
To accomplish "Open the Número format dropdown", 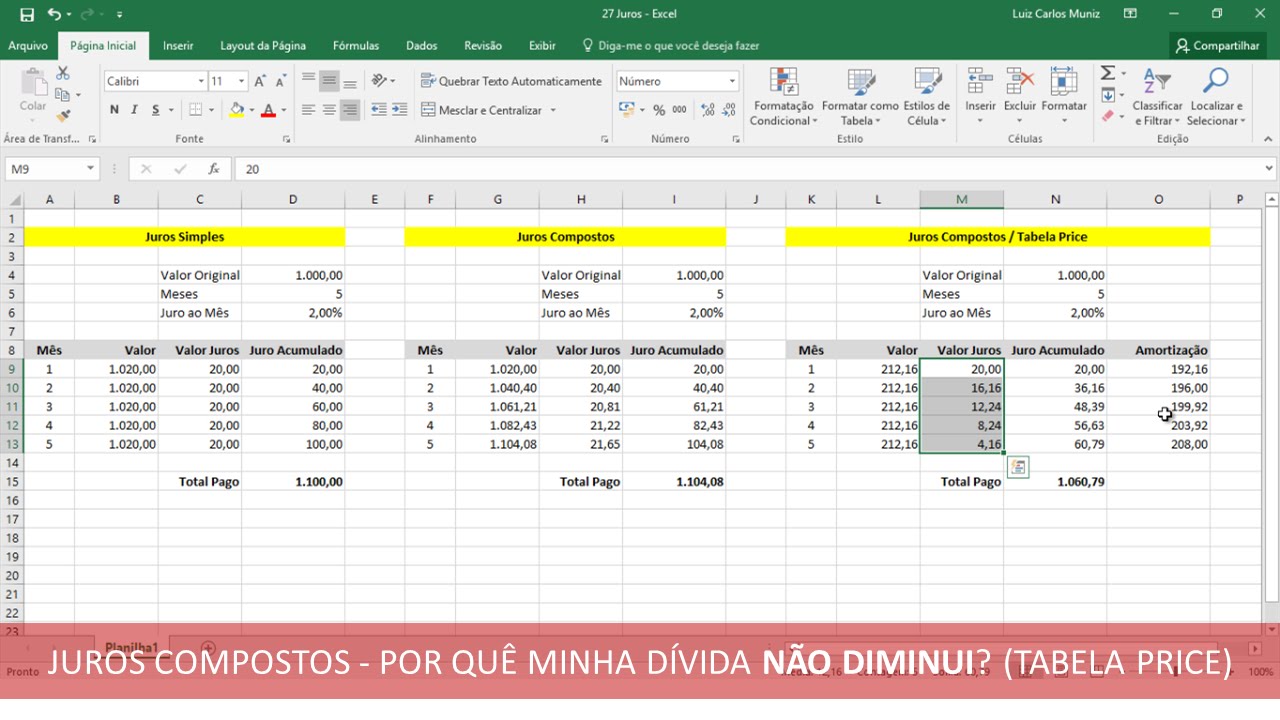I will coord(732,81).
